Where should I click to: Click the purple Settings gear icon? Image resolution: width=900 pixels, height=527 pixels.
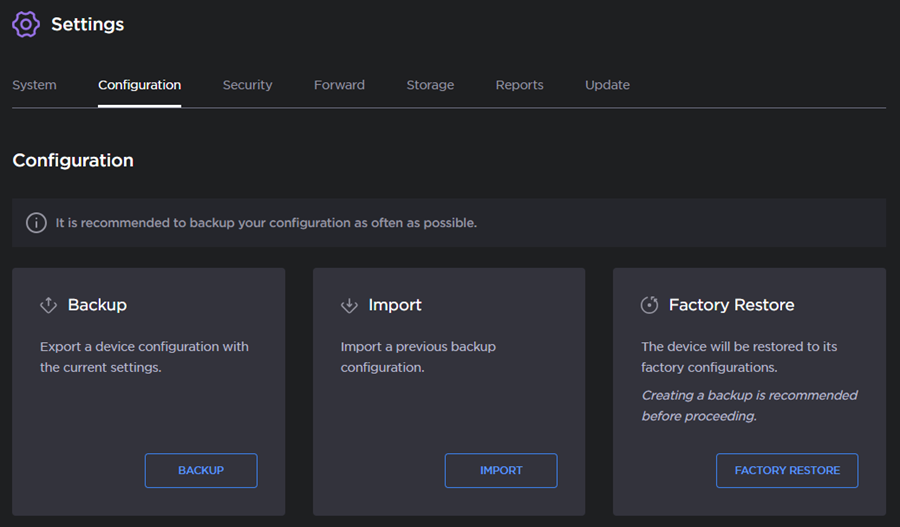[26, 24]
